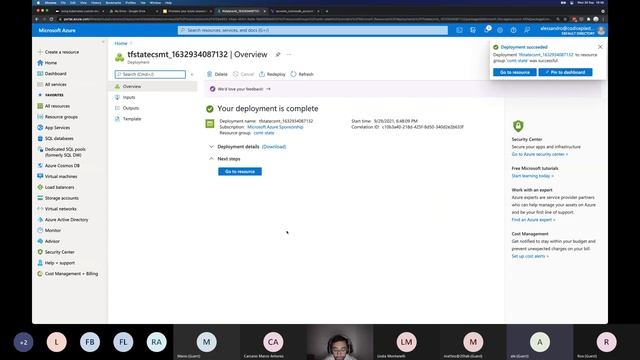Viewport: 640px width, 360px height.
Task: Select the FB participant avatar in the meeting strip
Action: pyautogui.click(x=90, y=342)
